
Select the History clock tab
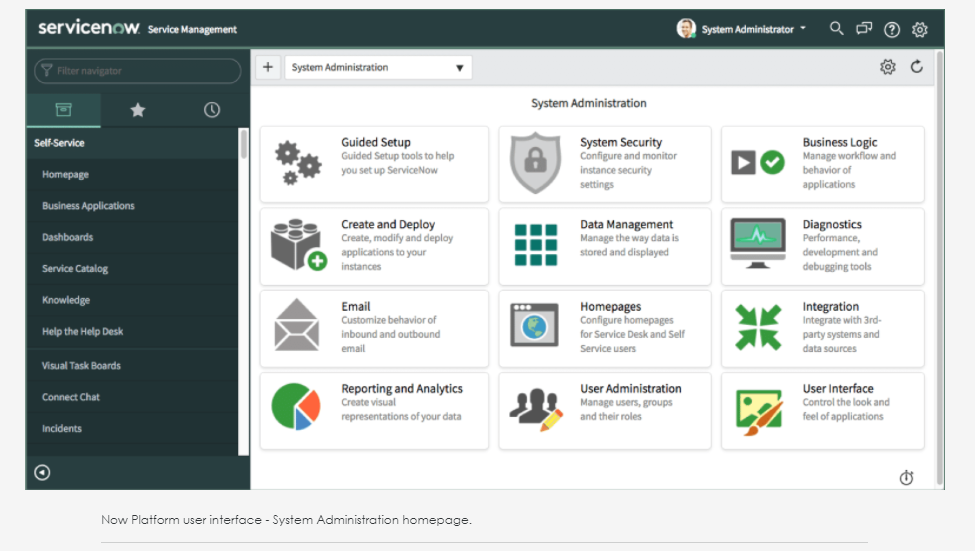coord(211,110)
